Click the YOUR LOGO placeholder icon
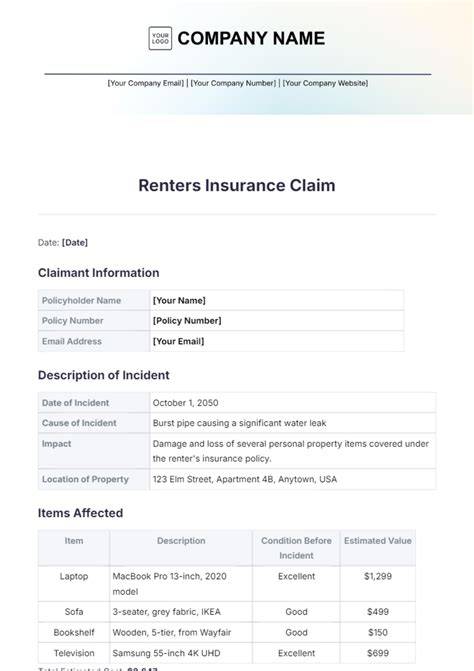The height and width of the screenshot is (671, 474). (160, 39)
